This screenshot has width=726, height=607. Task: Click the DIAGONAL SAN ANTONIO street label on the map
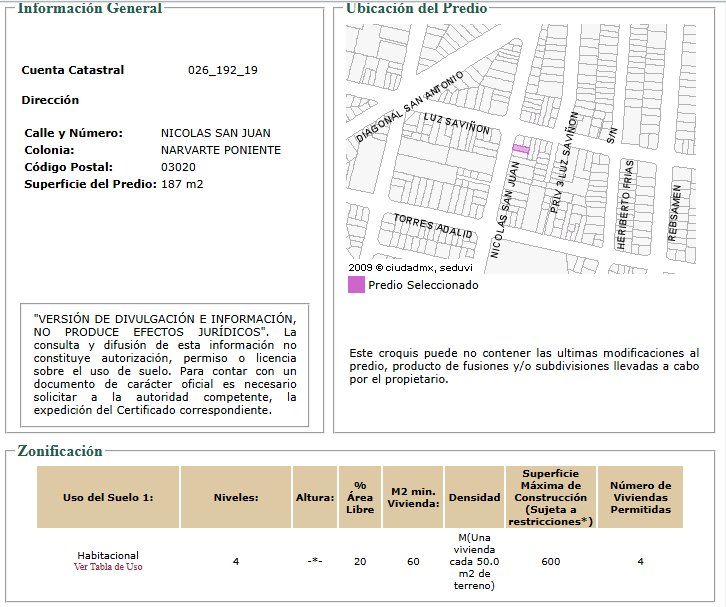[409, 106]
